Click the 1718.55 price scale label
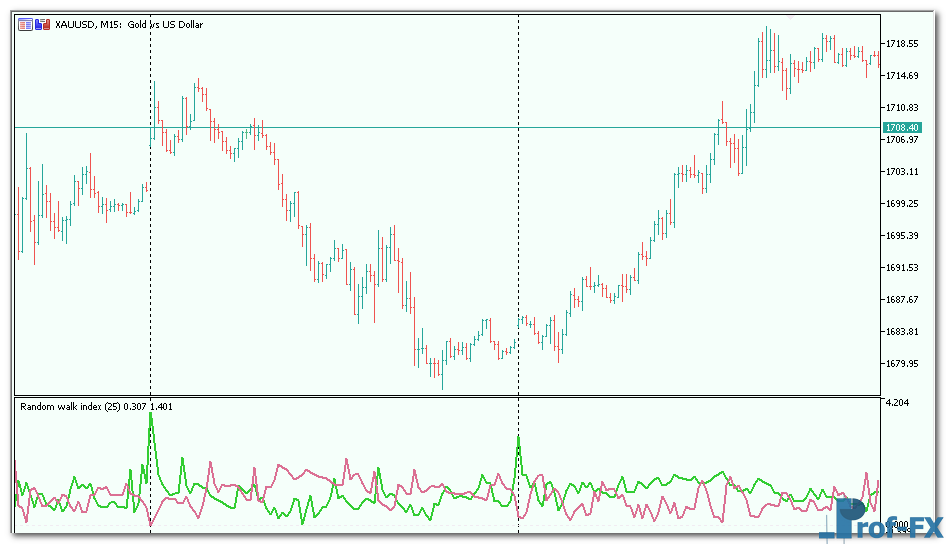 tap(901, 44)
